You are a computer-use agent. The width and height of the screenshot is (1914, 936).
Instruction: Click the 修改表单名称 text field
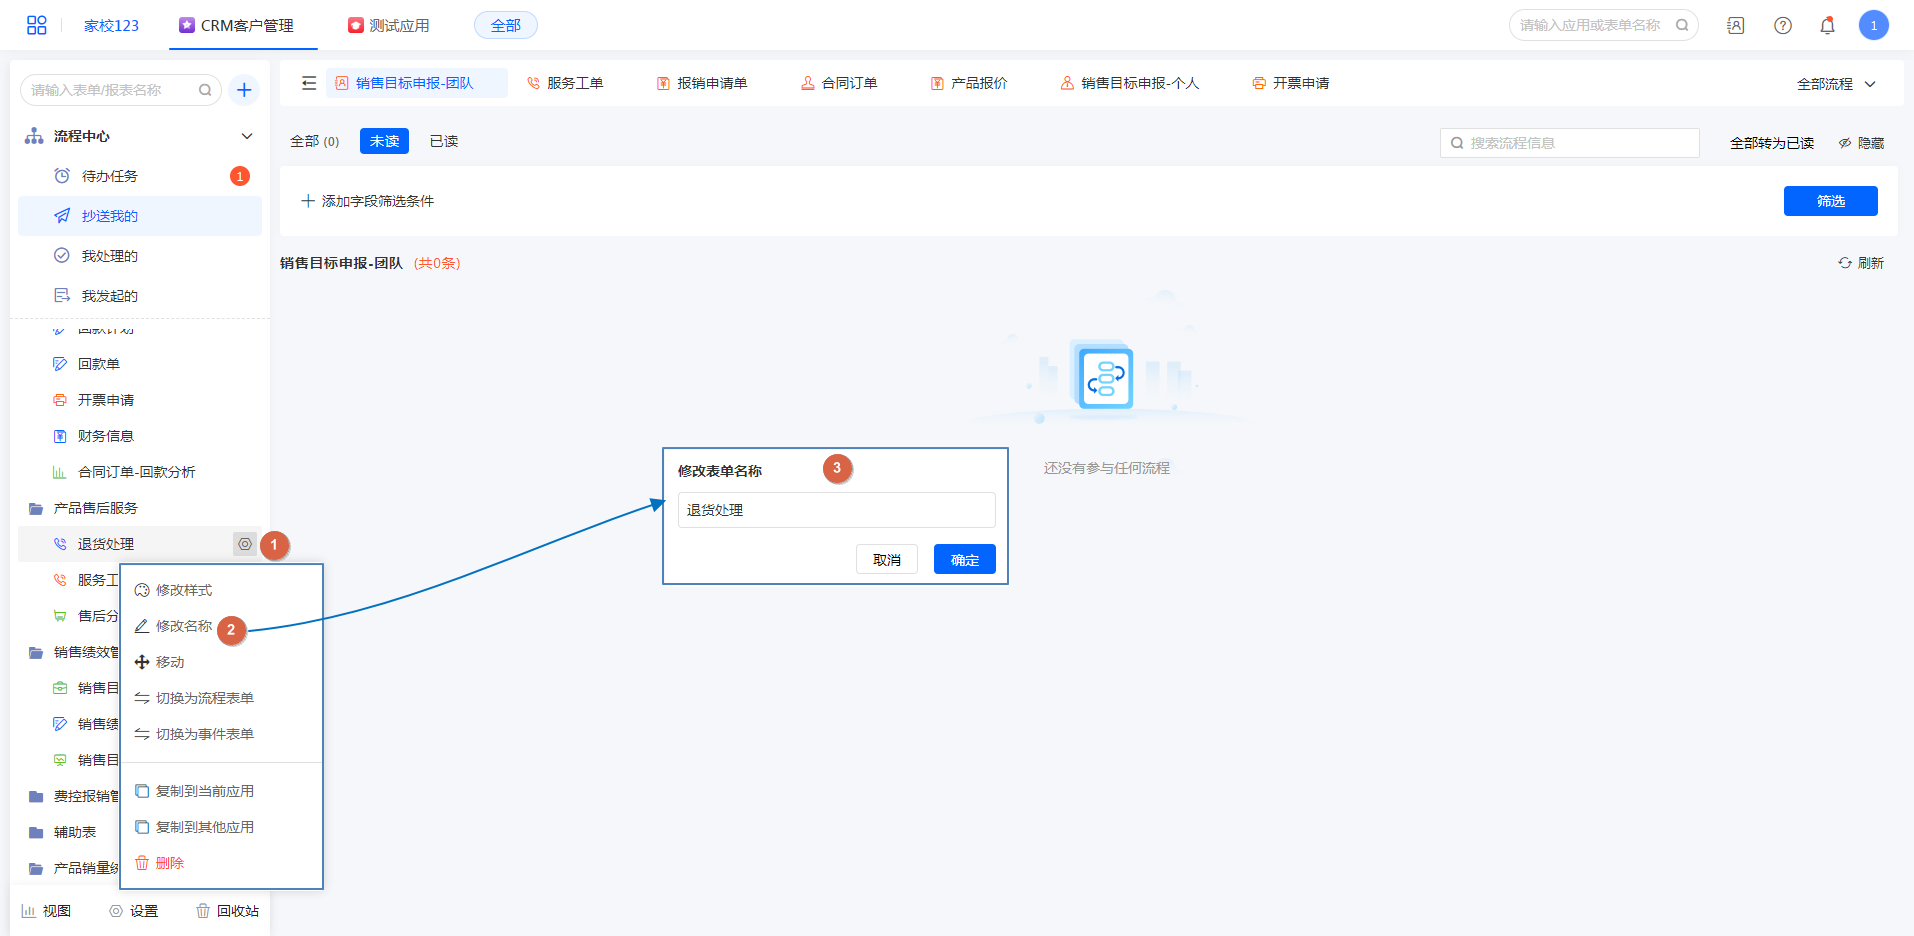pos(836,510)
